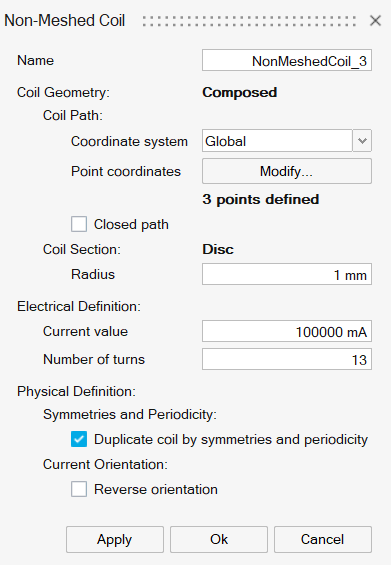Click the Name field containing NonMeshedCoil_3
Screen dimensions: 391x565
coord(287,61)
